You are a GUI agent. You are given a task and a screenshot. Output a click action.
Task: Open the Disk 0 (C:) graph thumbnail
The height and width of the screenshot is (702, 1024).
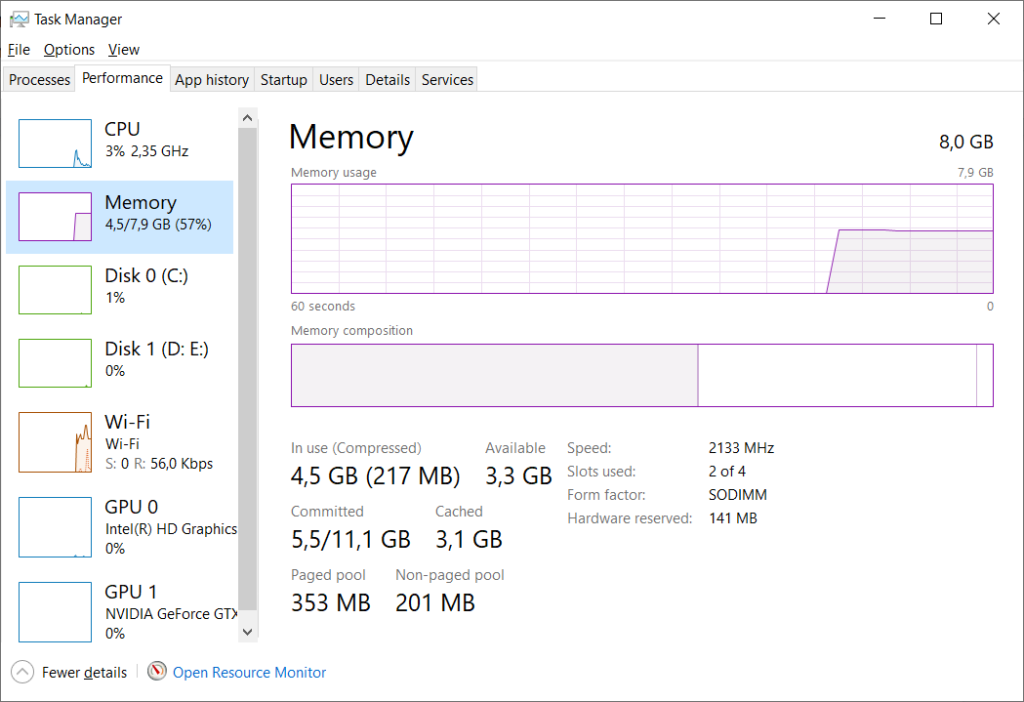click(55, 290)
